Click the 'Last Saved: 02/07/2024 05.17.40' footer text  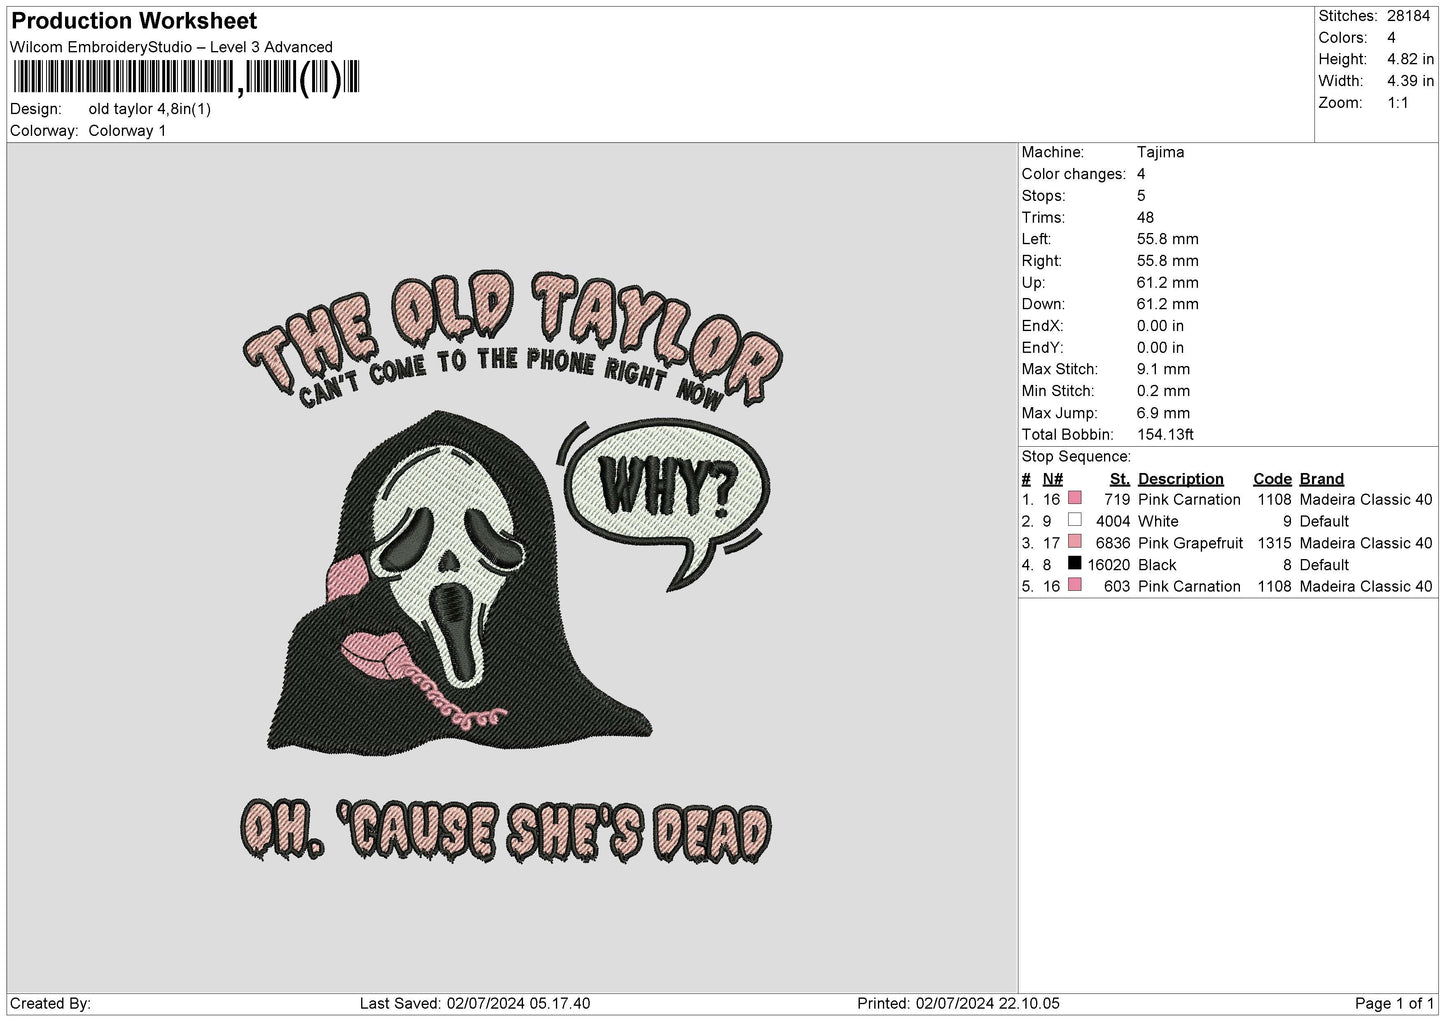coord(475,1003)
